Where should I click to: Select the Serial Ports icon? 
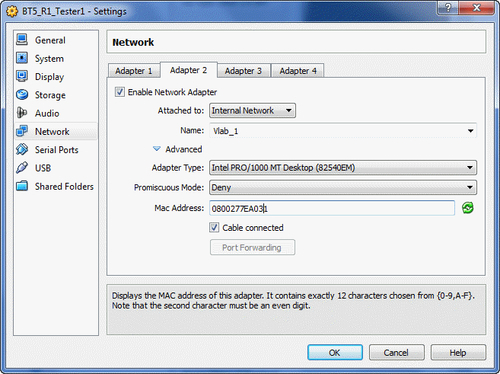pyautogui.click(x=22, y=149)
